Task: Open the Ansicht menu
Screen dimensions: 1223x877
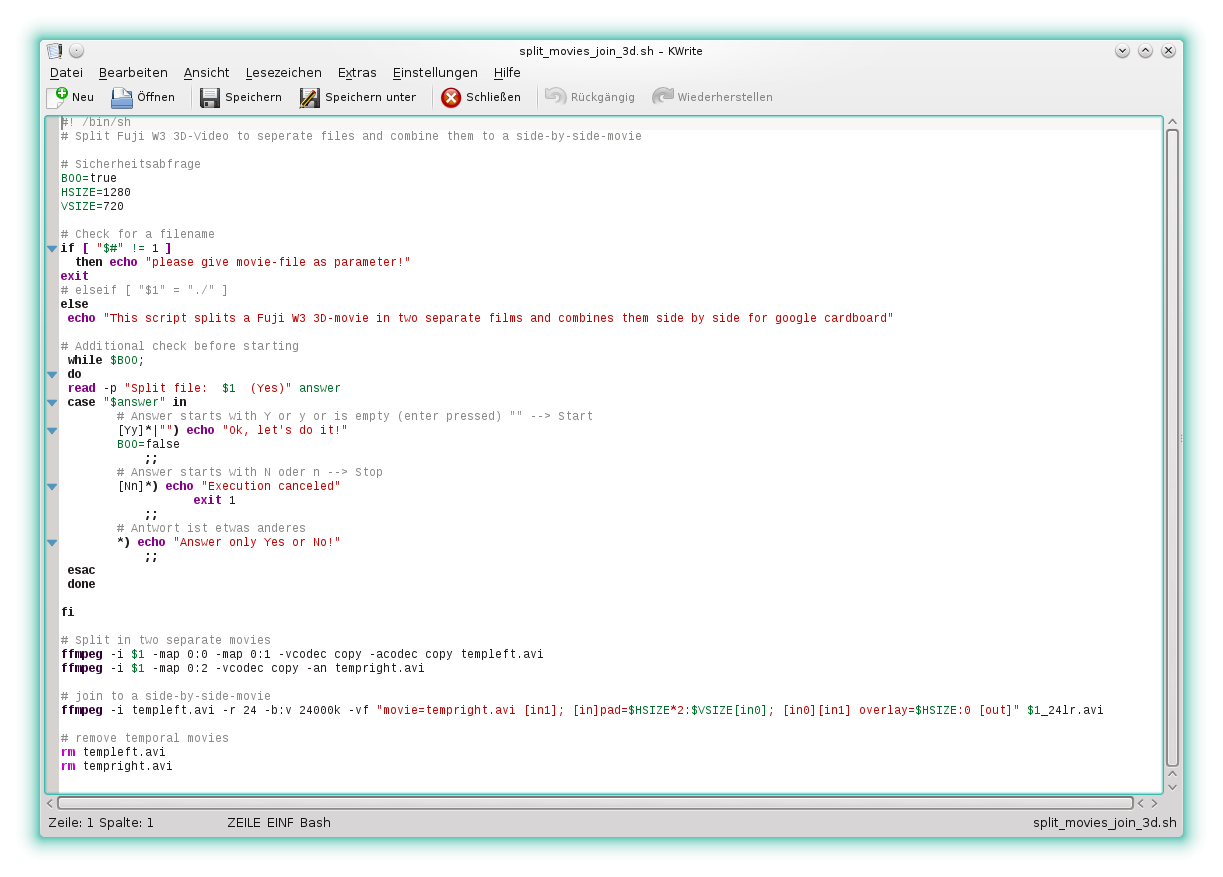Action: 206,73
